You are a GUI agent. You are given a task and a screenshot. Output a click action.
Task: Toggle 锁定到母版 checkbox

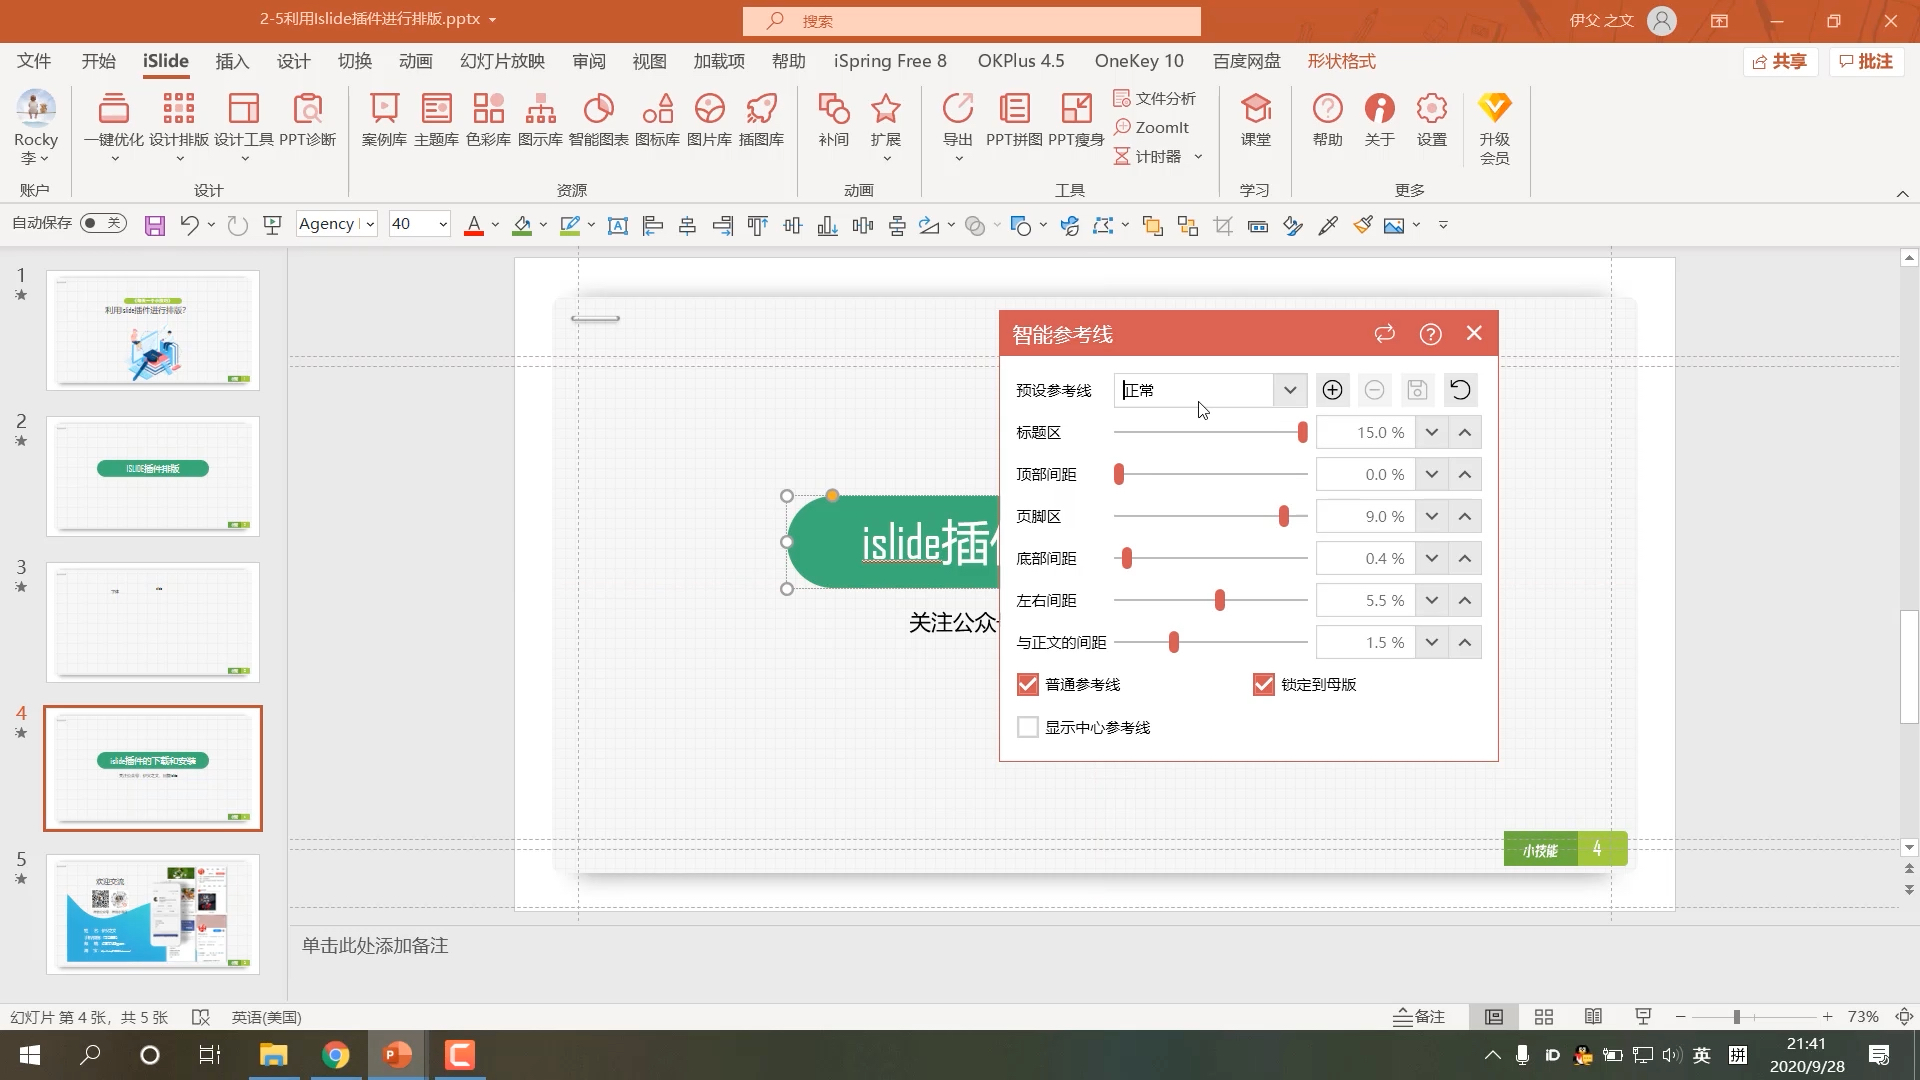click(x=1263, y=683)
